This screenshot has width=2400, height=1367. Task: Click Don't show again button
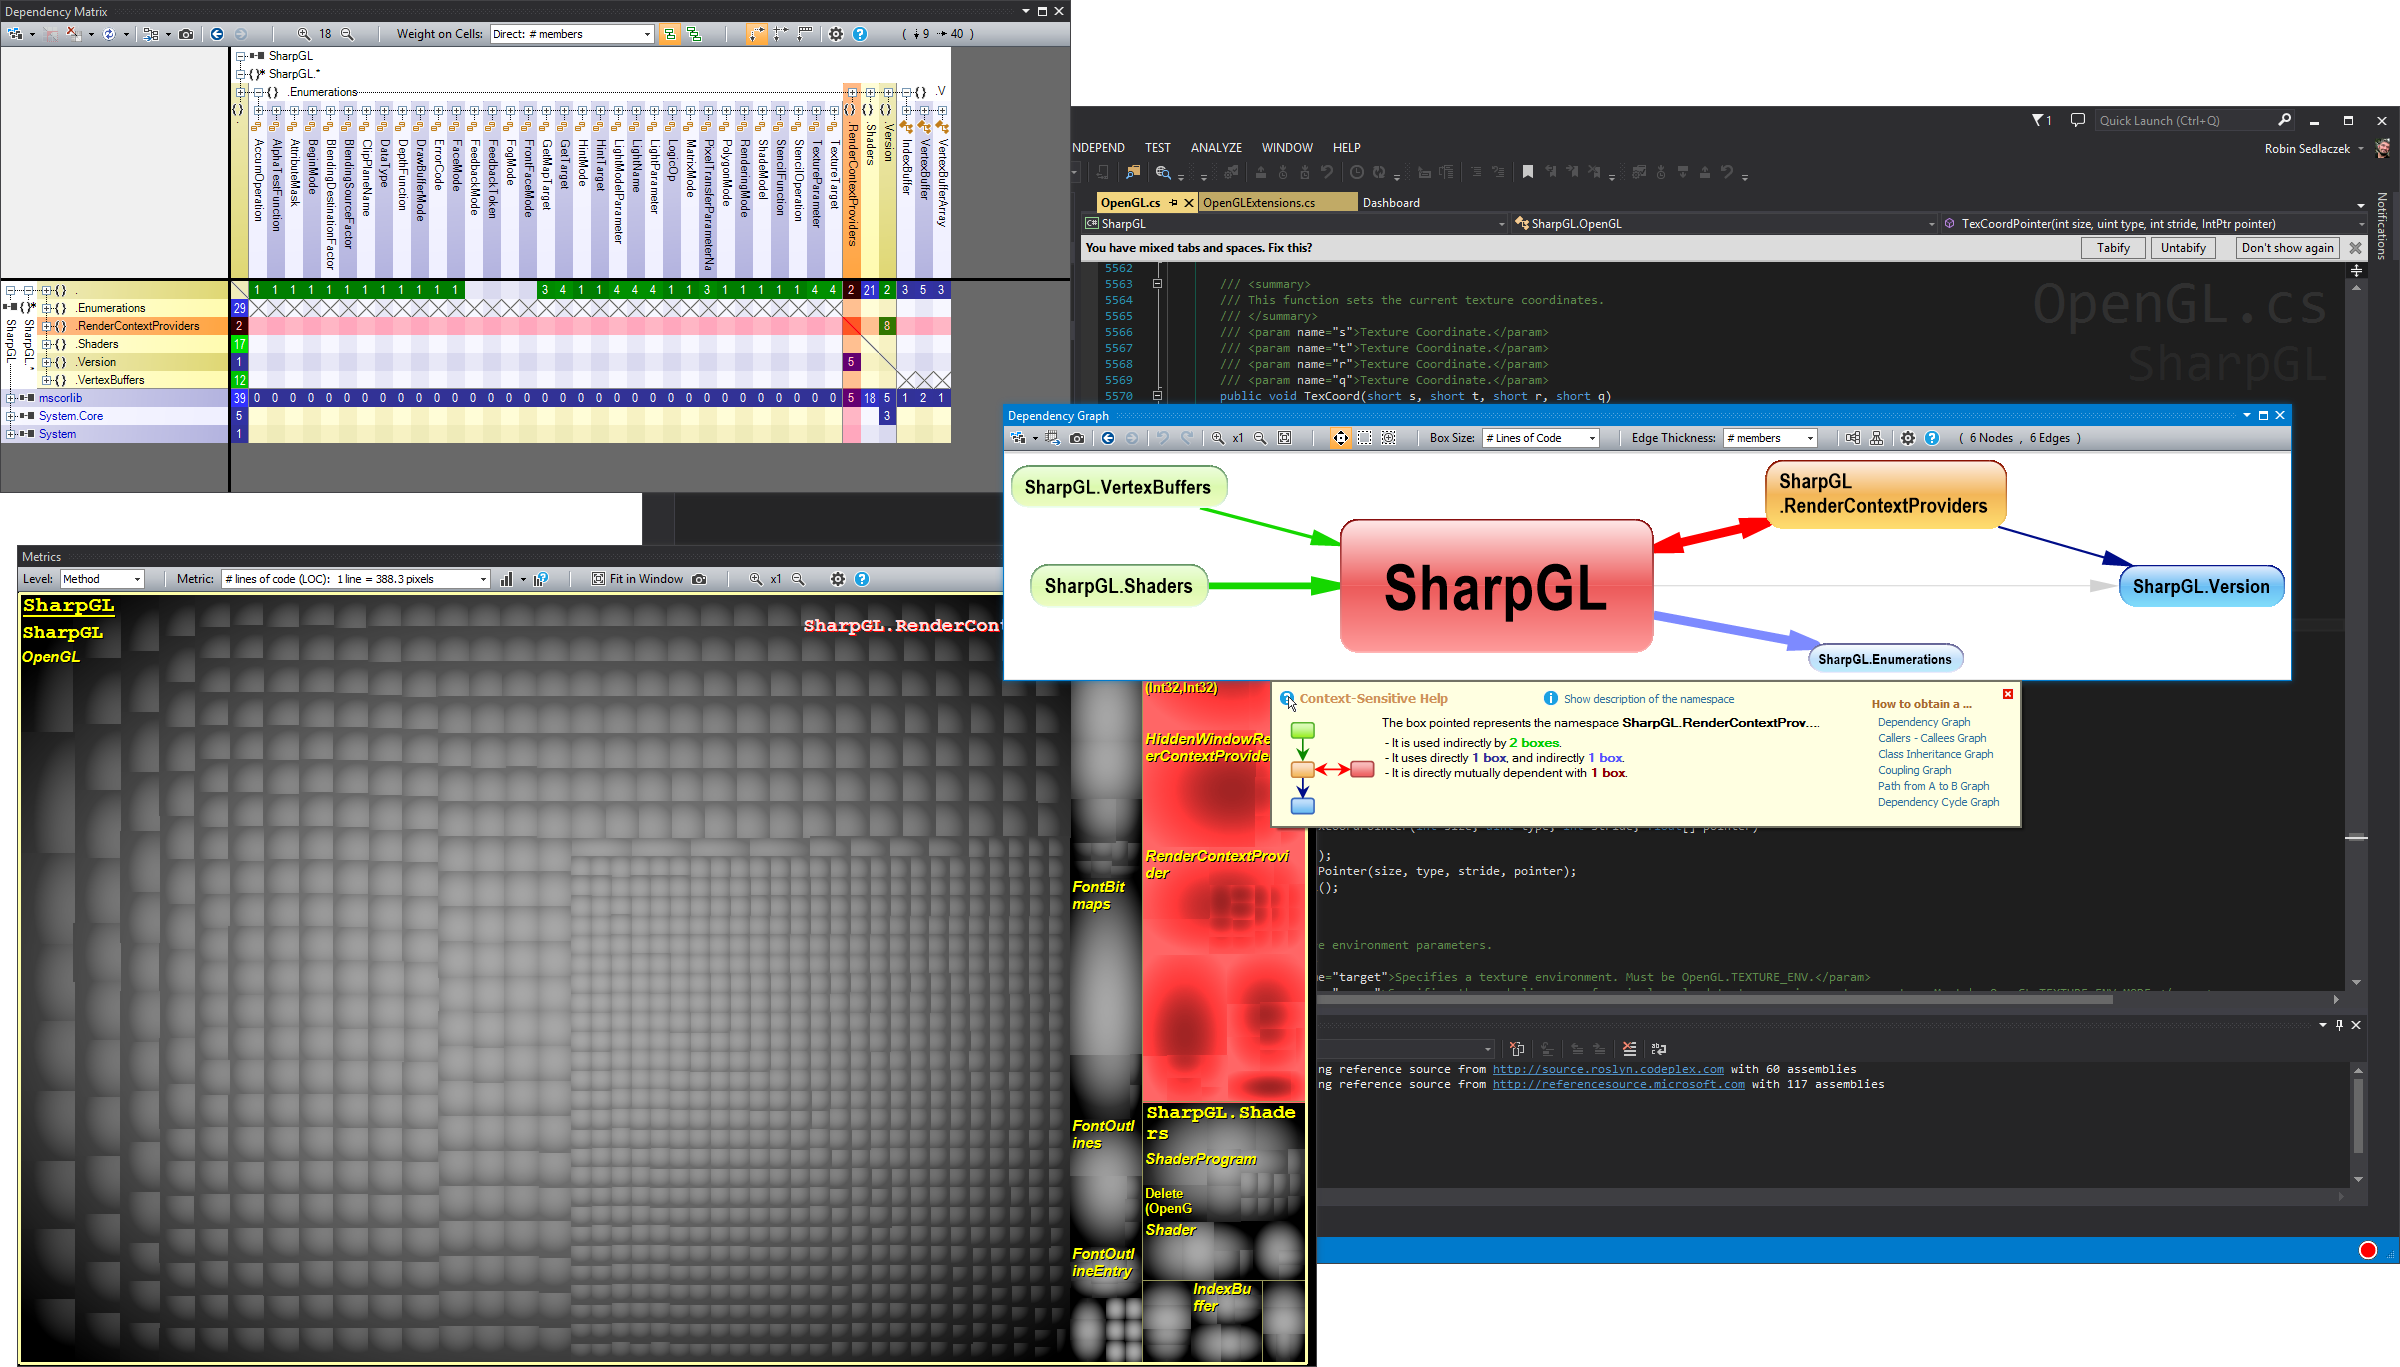coord(2287,248)
